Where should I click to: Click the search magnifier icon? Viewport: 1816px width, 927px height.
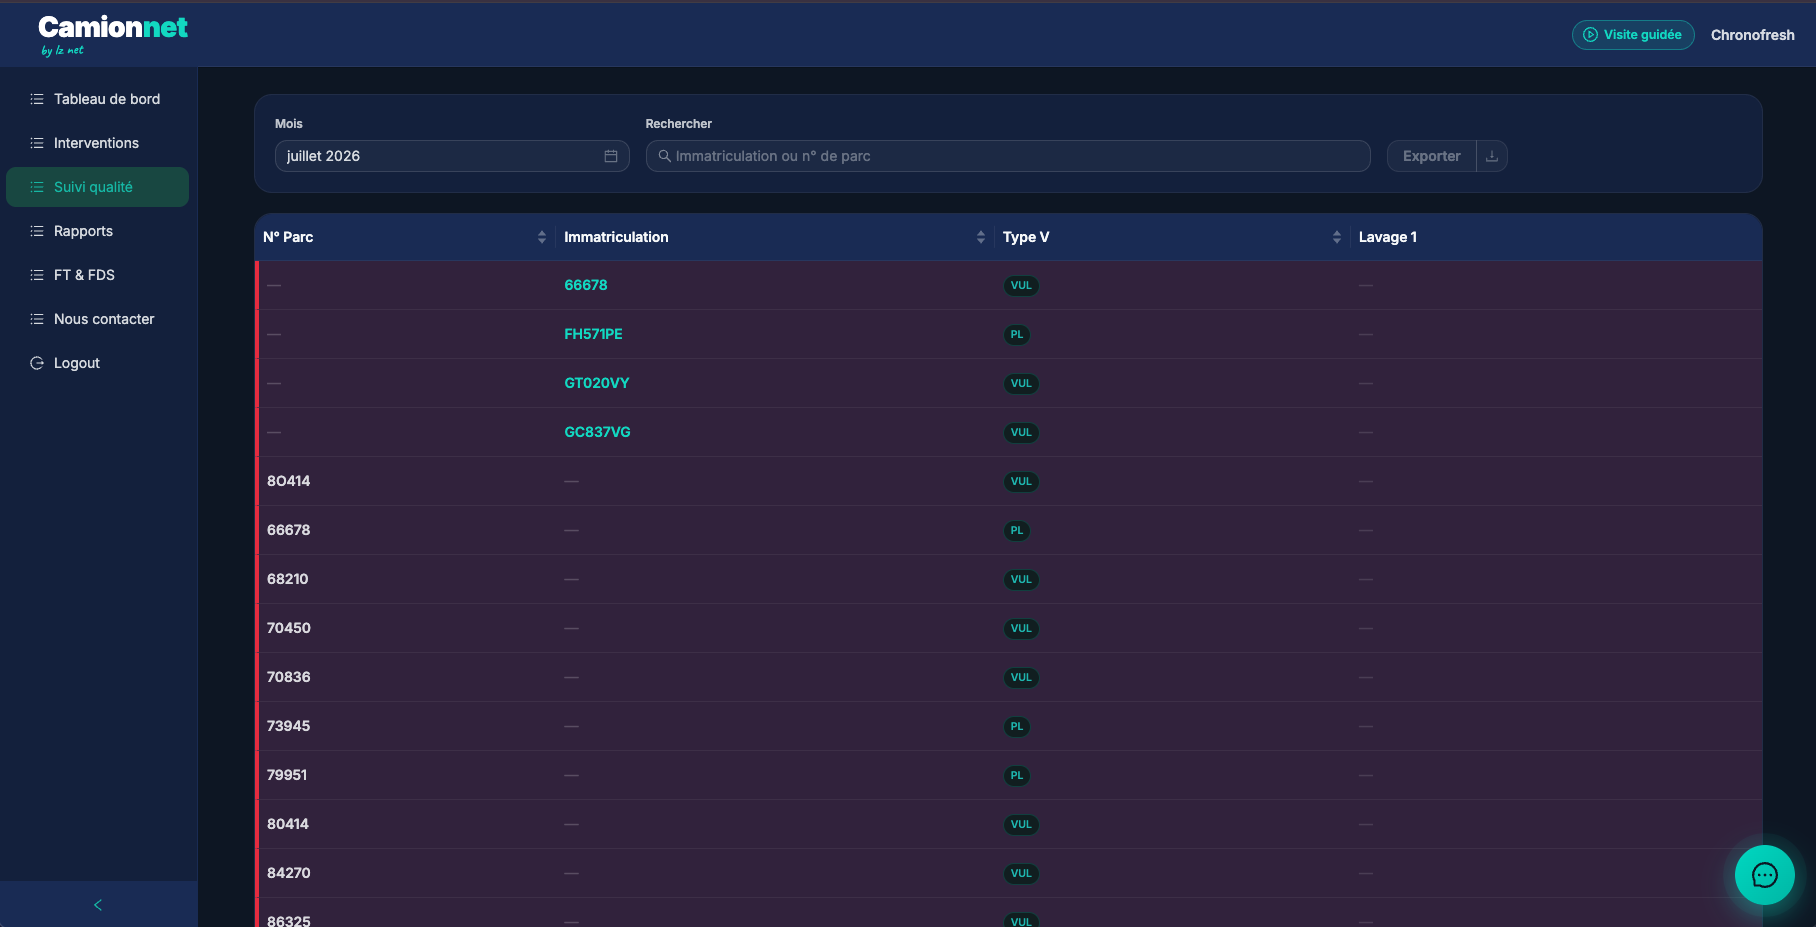[665, 156]
